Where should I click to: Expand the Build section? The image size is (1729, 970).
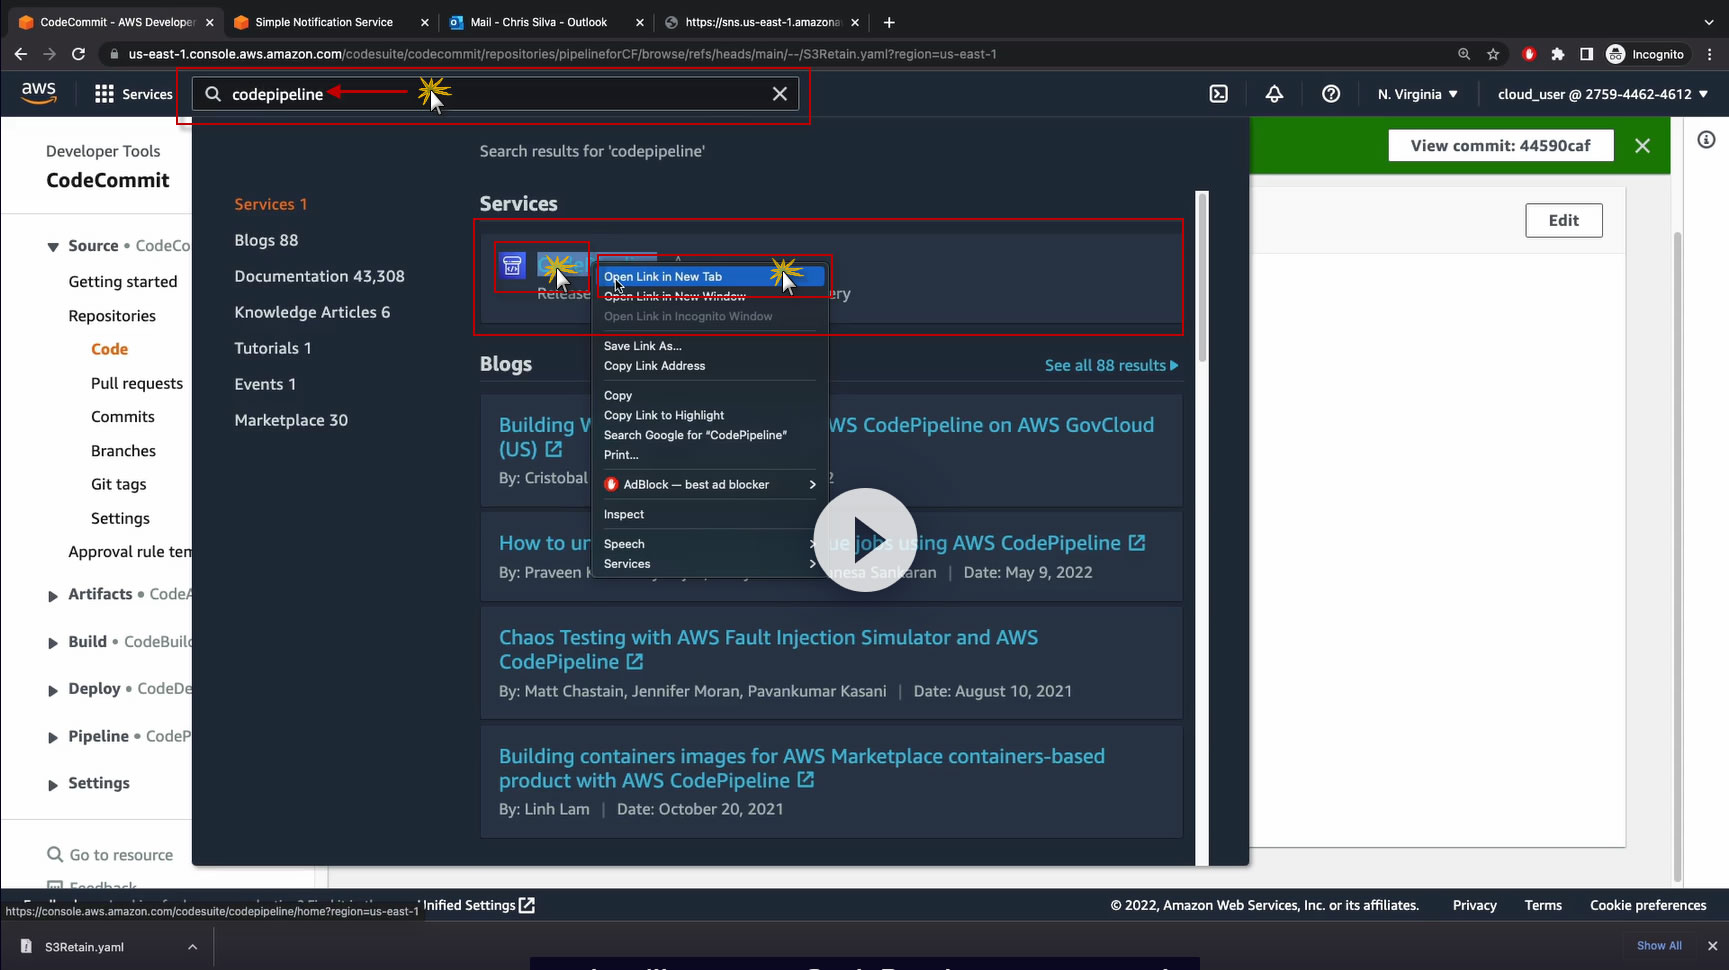[x=53, y=643]
